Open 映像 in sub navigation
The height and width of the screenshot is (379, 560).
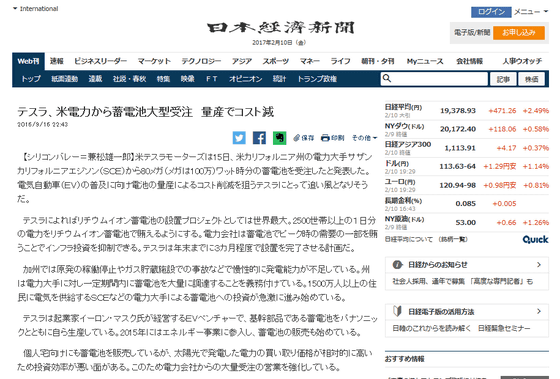pyautogui.click(x=188, y=79)
